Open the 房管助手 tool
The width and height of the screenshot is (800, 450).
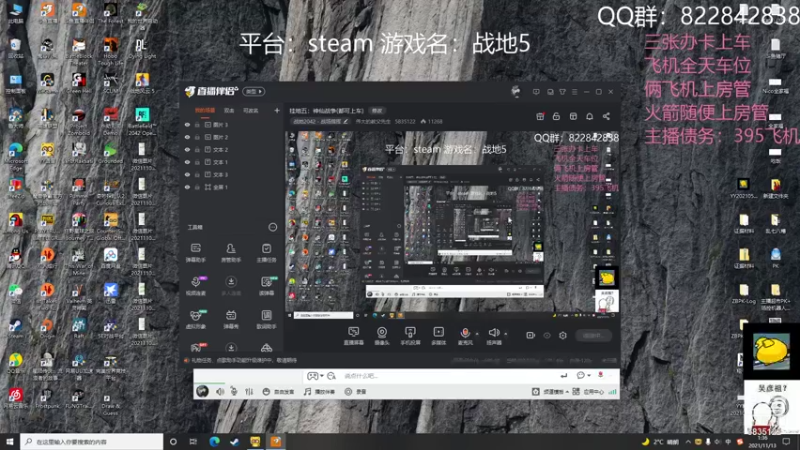coord(231,252)
